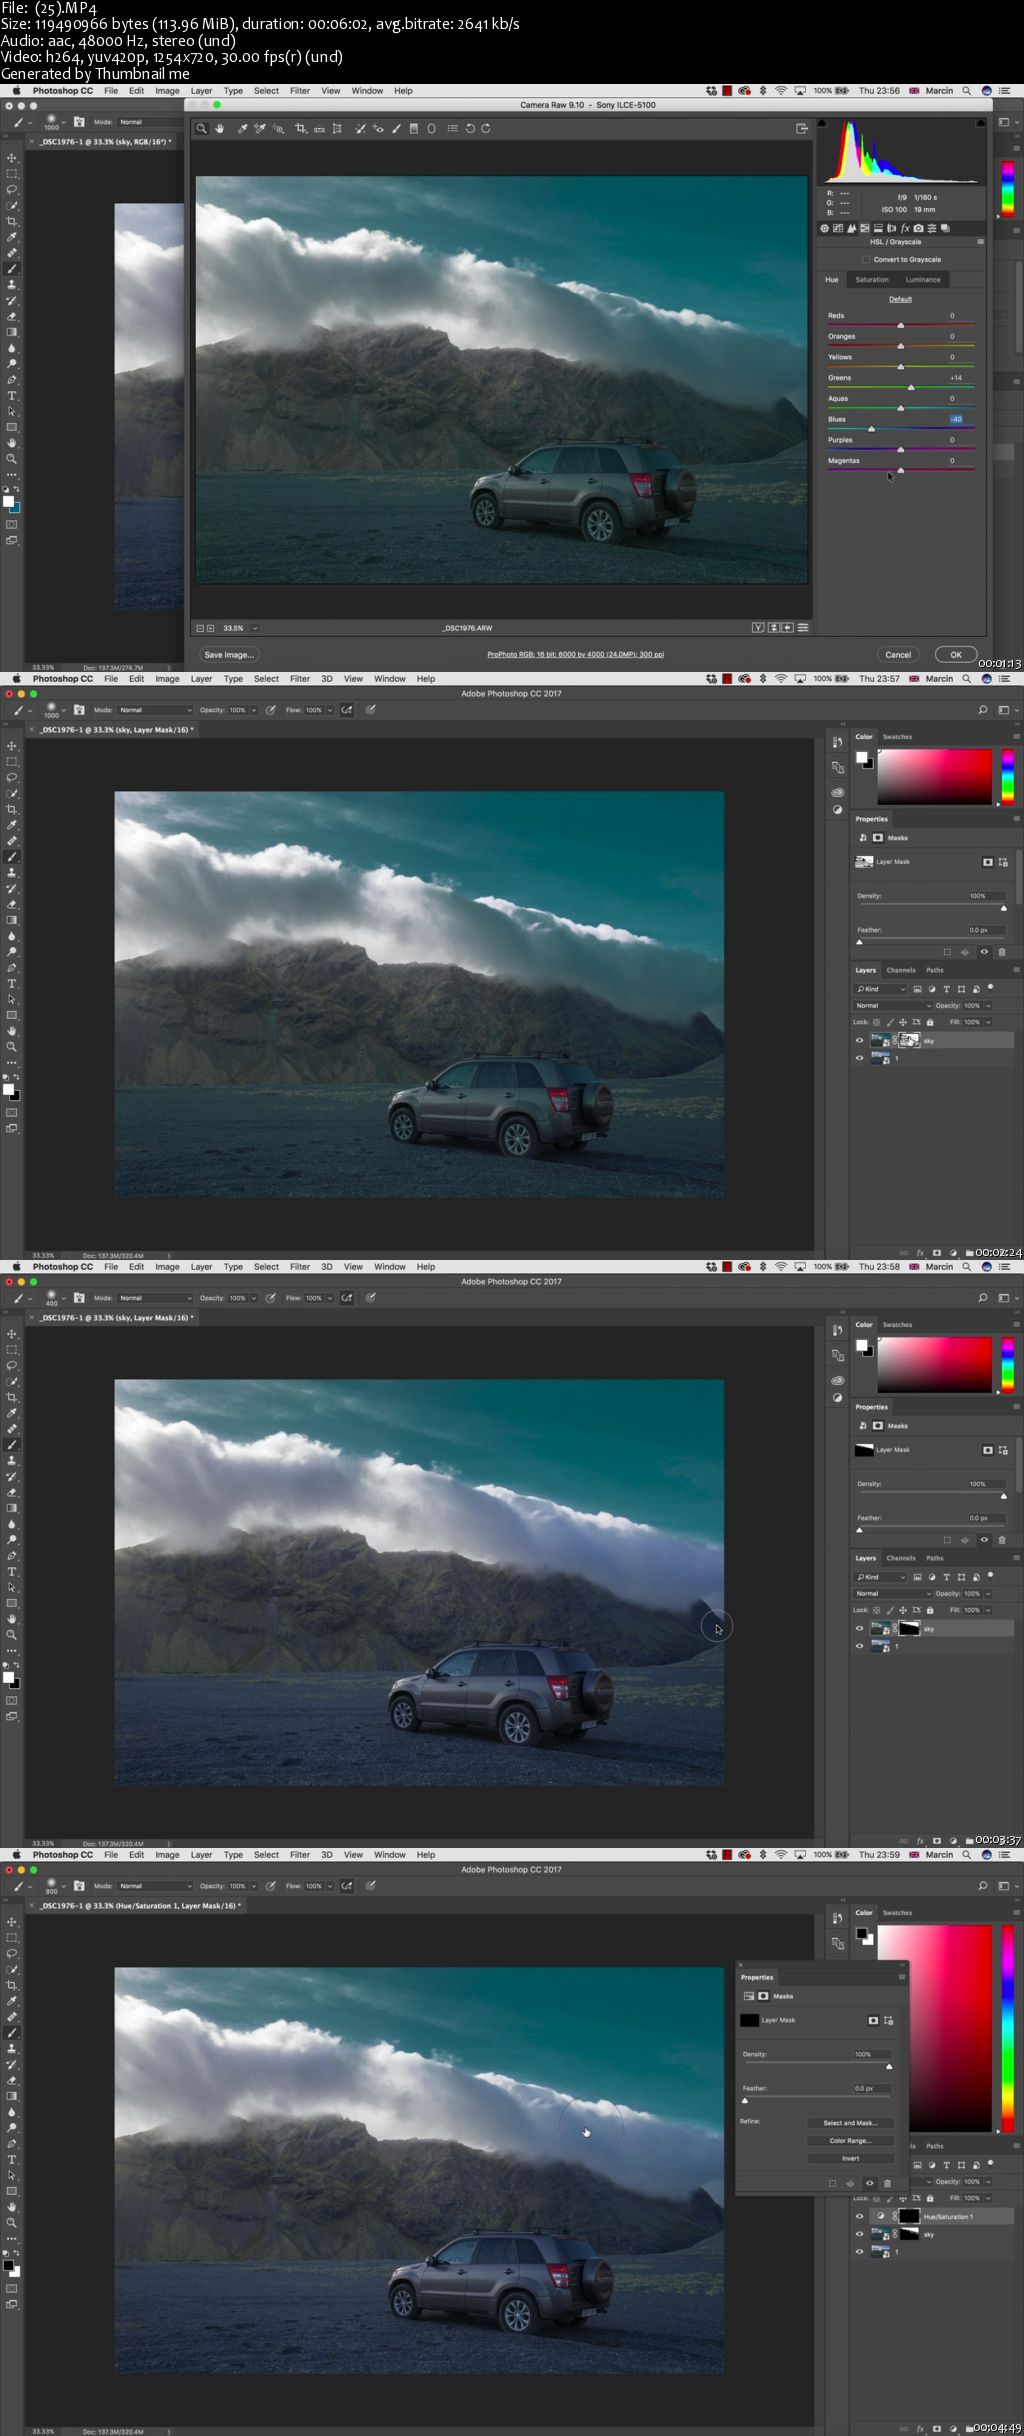1024x2436 pixels.
Task: Select the Zoom tool in the 00:02:24 toolbox
Action: 12,1046
